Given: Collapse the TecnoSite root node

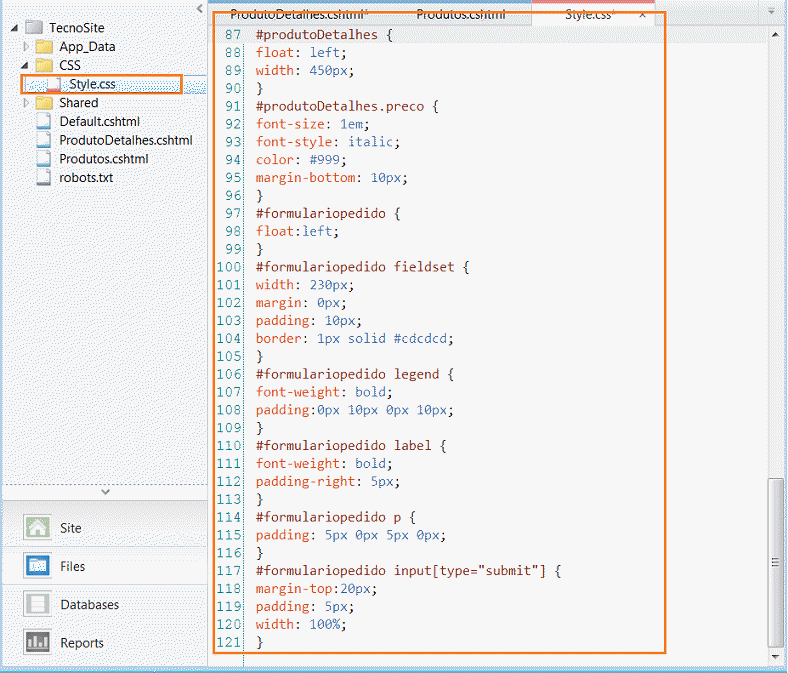Looking at the screenshot, I should 15,28.
